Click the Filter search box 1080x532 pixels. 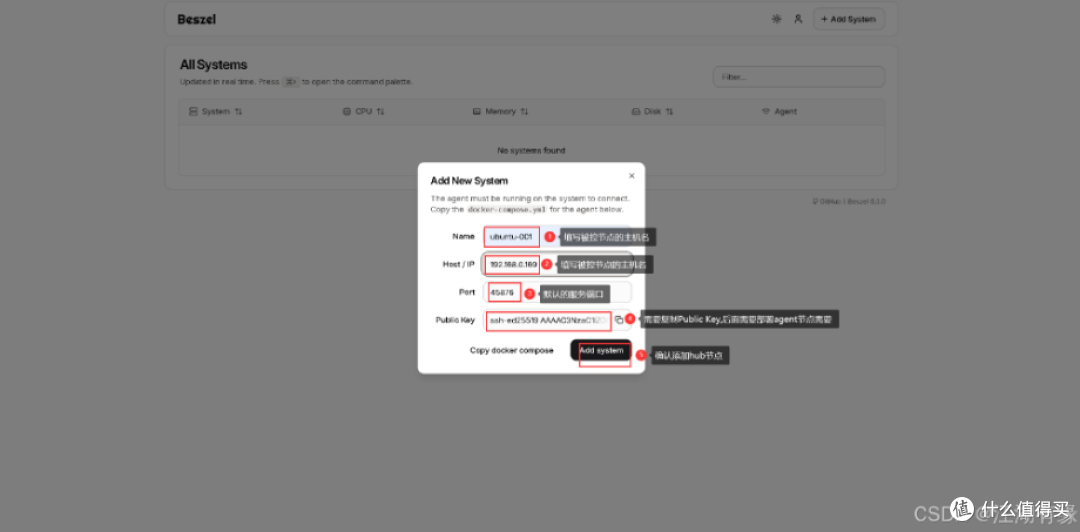pos(799,77)
